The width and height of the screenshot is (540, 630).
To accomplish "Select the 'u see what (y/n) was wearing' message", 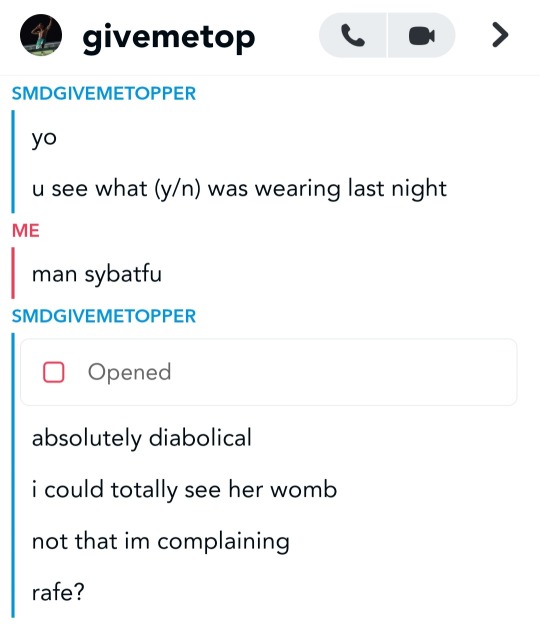I will 239,188.
